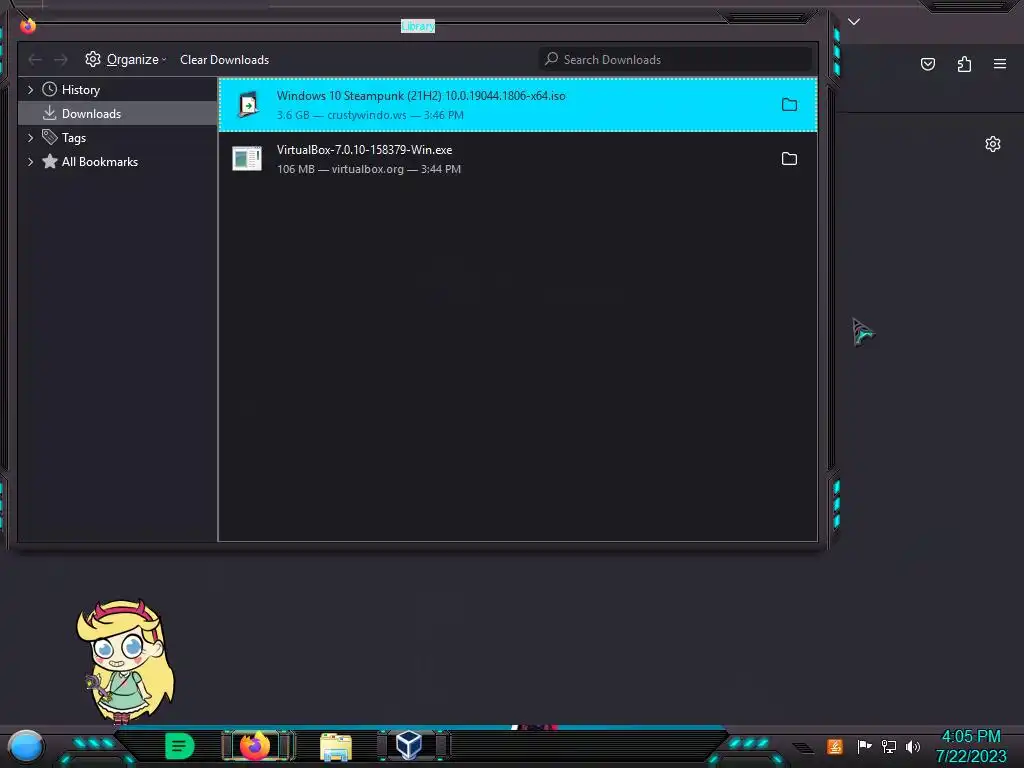Click the VirtualBox exe file icon
The height and width of the screenshot is (768, 1024).
click(x=247, y=158)
